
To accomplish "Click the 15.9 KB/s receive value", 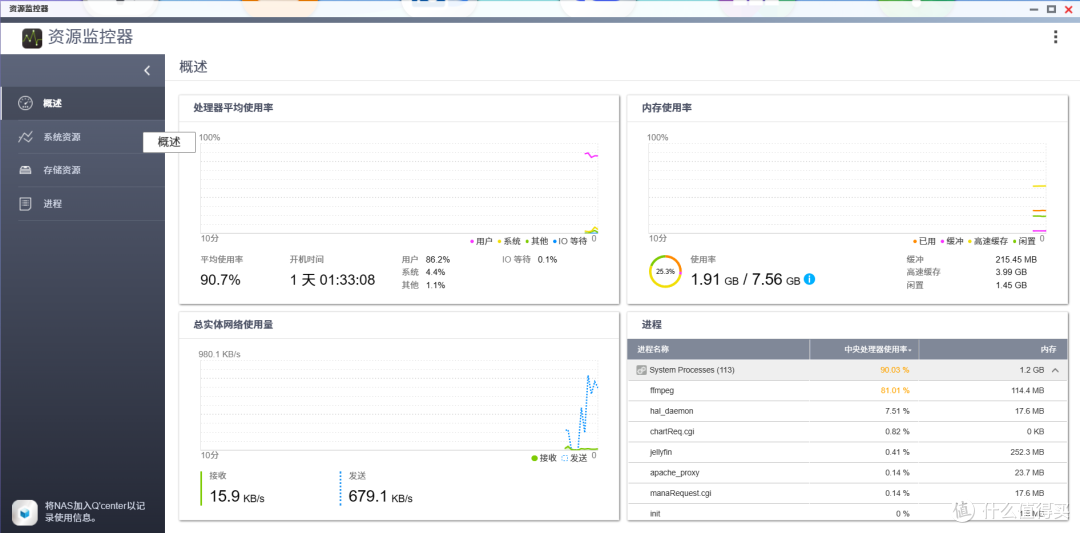I will (237, 497).
